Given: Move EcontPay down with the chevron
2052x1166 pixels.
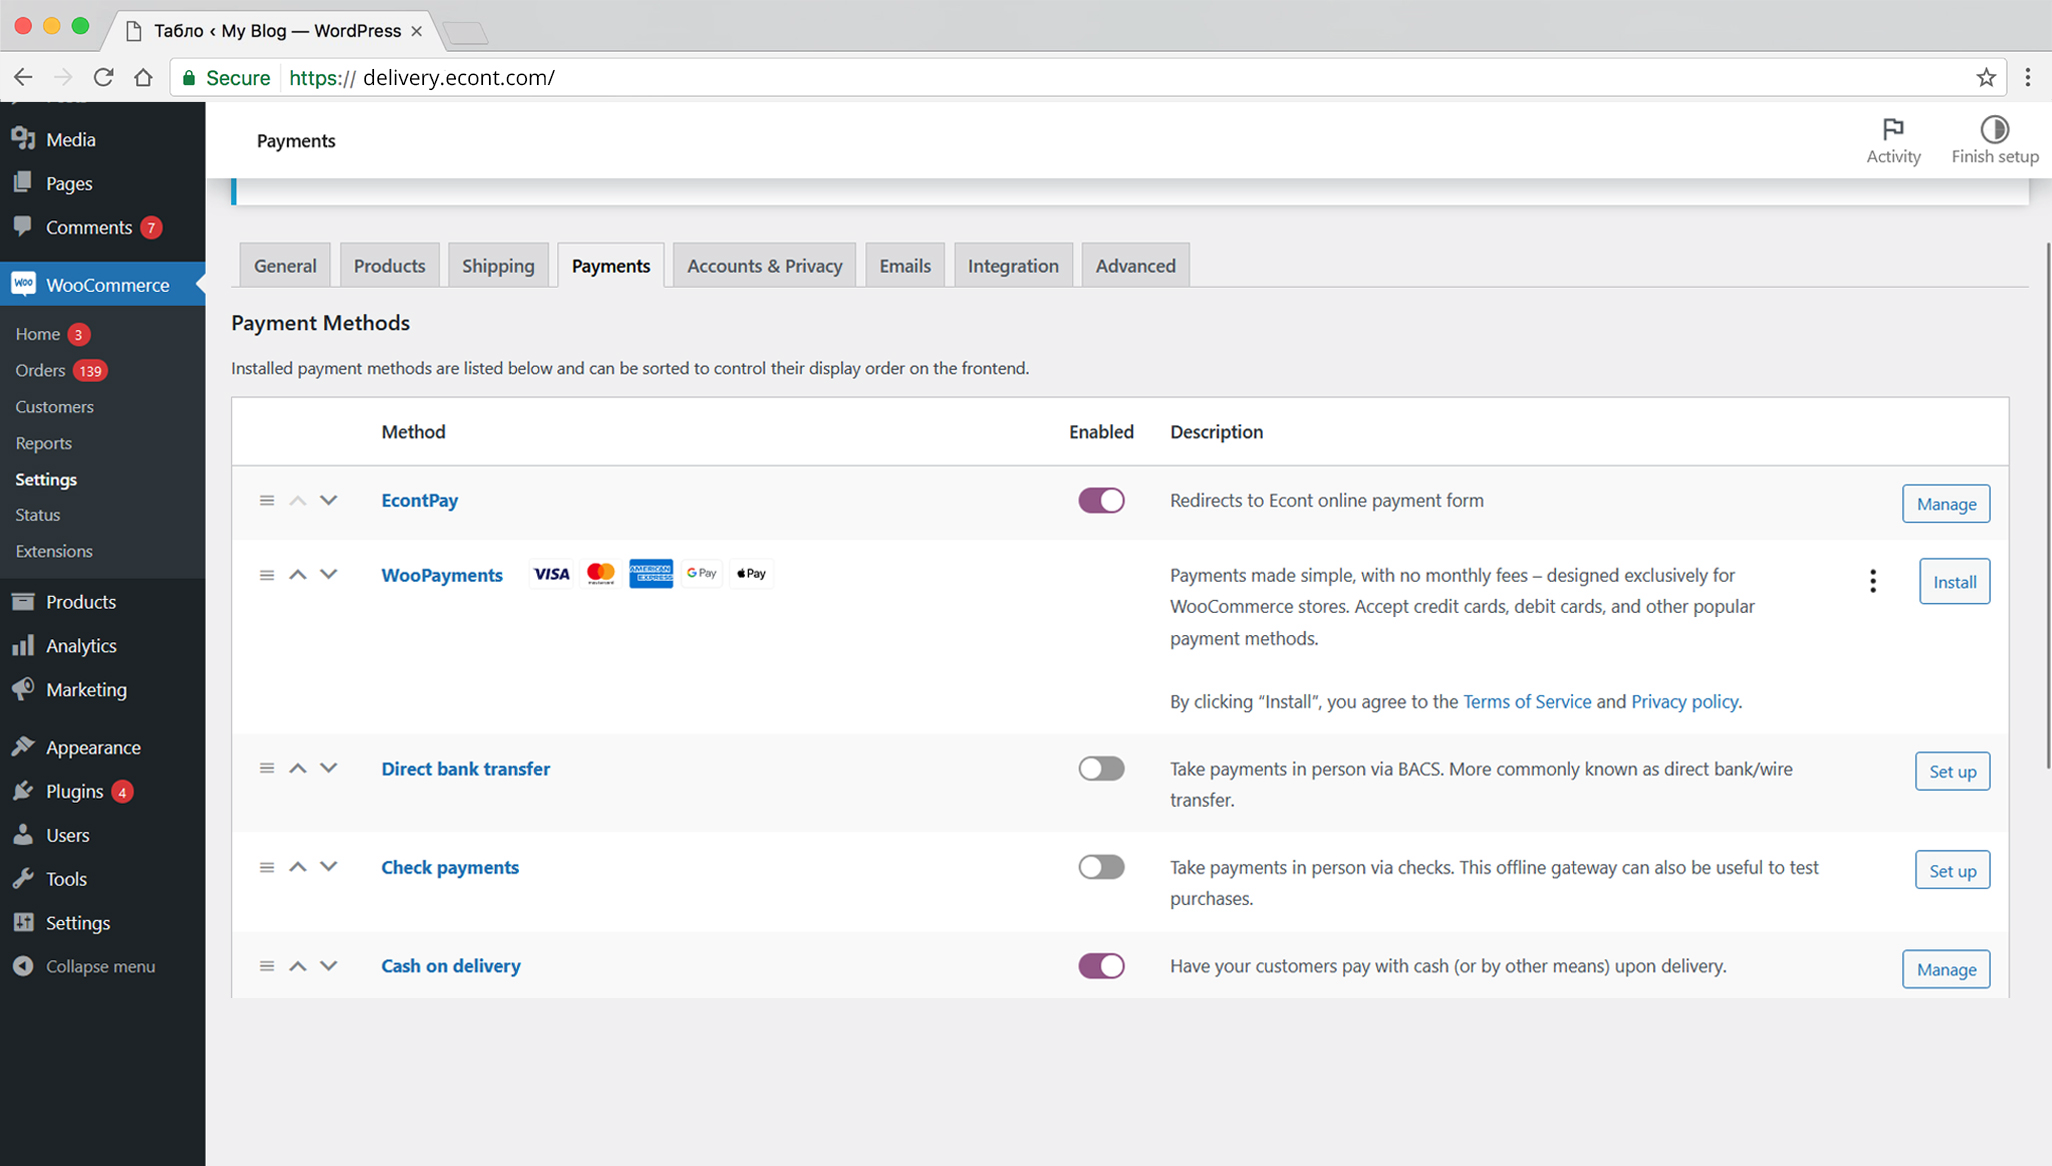Looking at the screenshot, I should [x=329, y=500].
